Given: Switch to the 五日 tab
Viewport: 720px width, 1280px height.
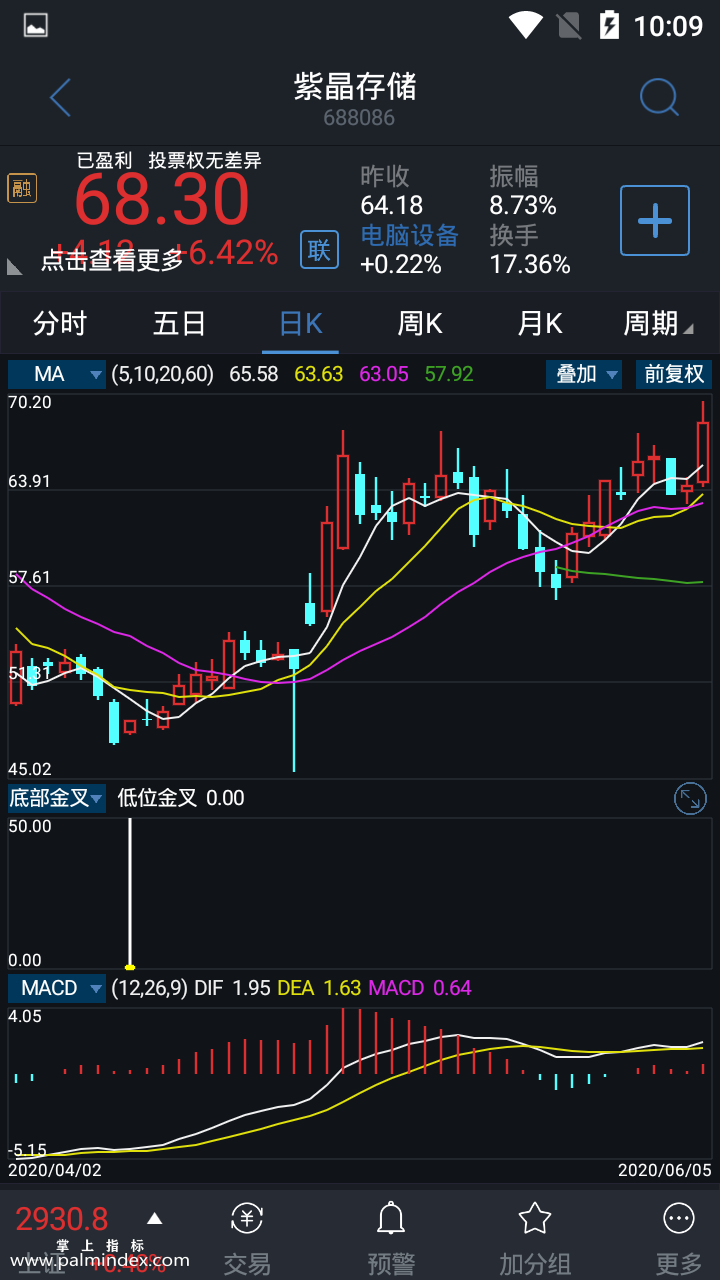Looking at the screenshot, I should pos(180,323).
